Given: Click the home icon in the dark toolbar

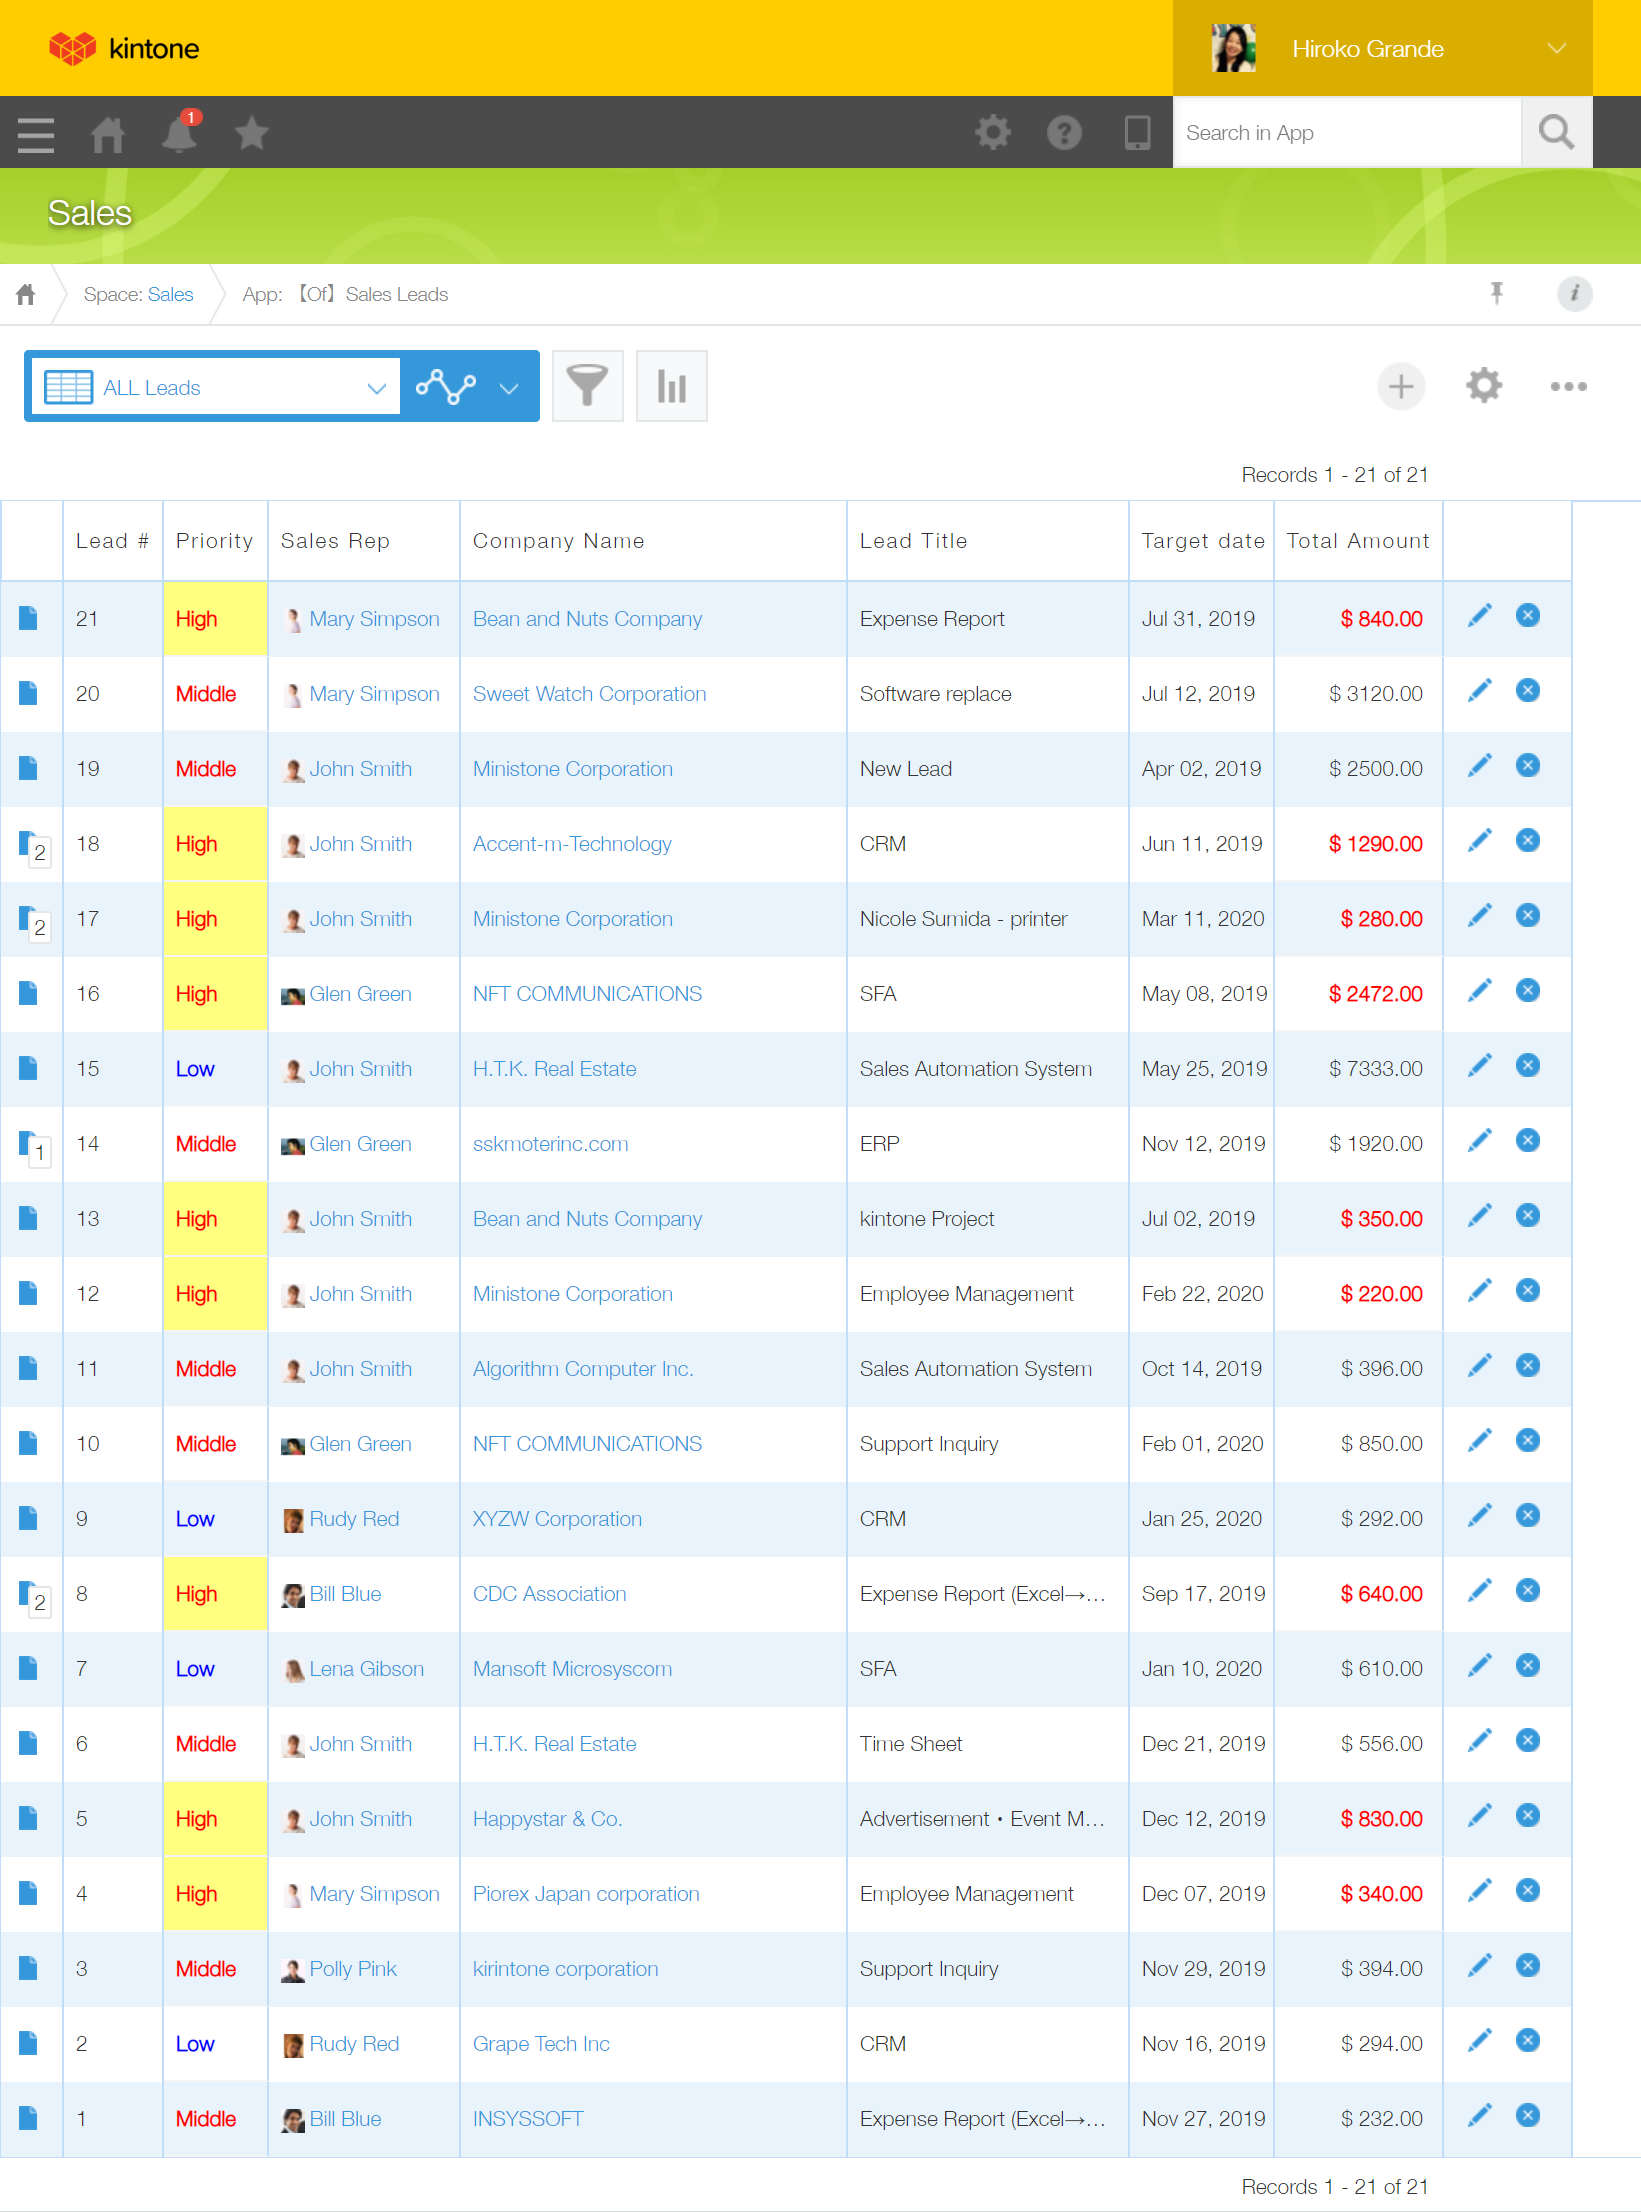Looking at the screenshot, I should pyautogui.click(x=108, y=133).
